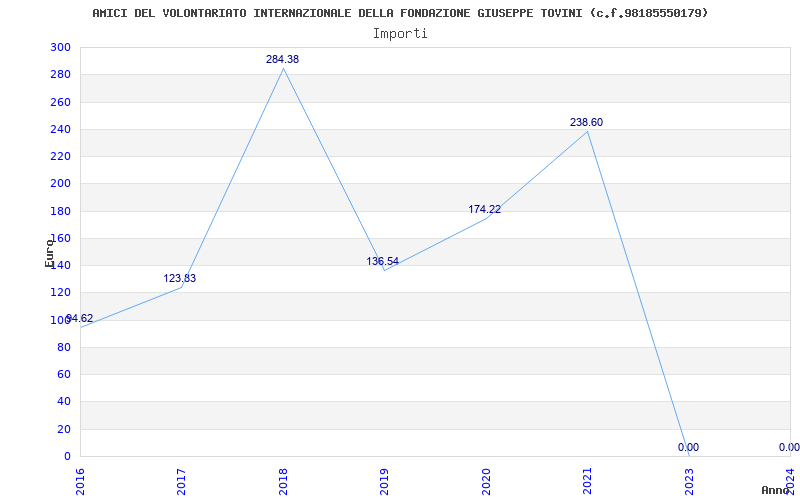Click the 136.54 data label for 2019
The height and width of the screenshot is (500, 800).
[383, 261]
